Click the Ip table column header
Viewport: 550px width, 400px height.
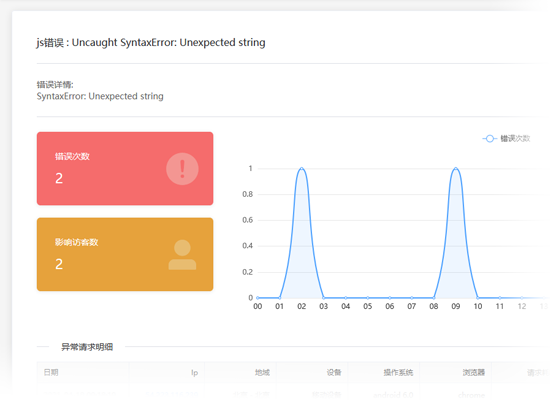194,373
